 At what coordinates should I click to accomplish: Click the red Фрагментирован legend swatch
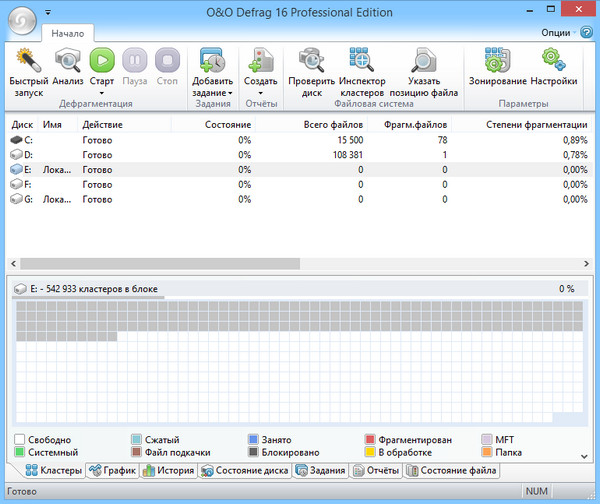370,439
